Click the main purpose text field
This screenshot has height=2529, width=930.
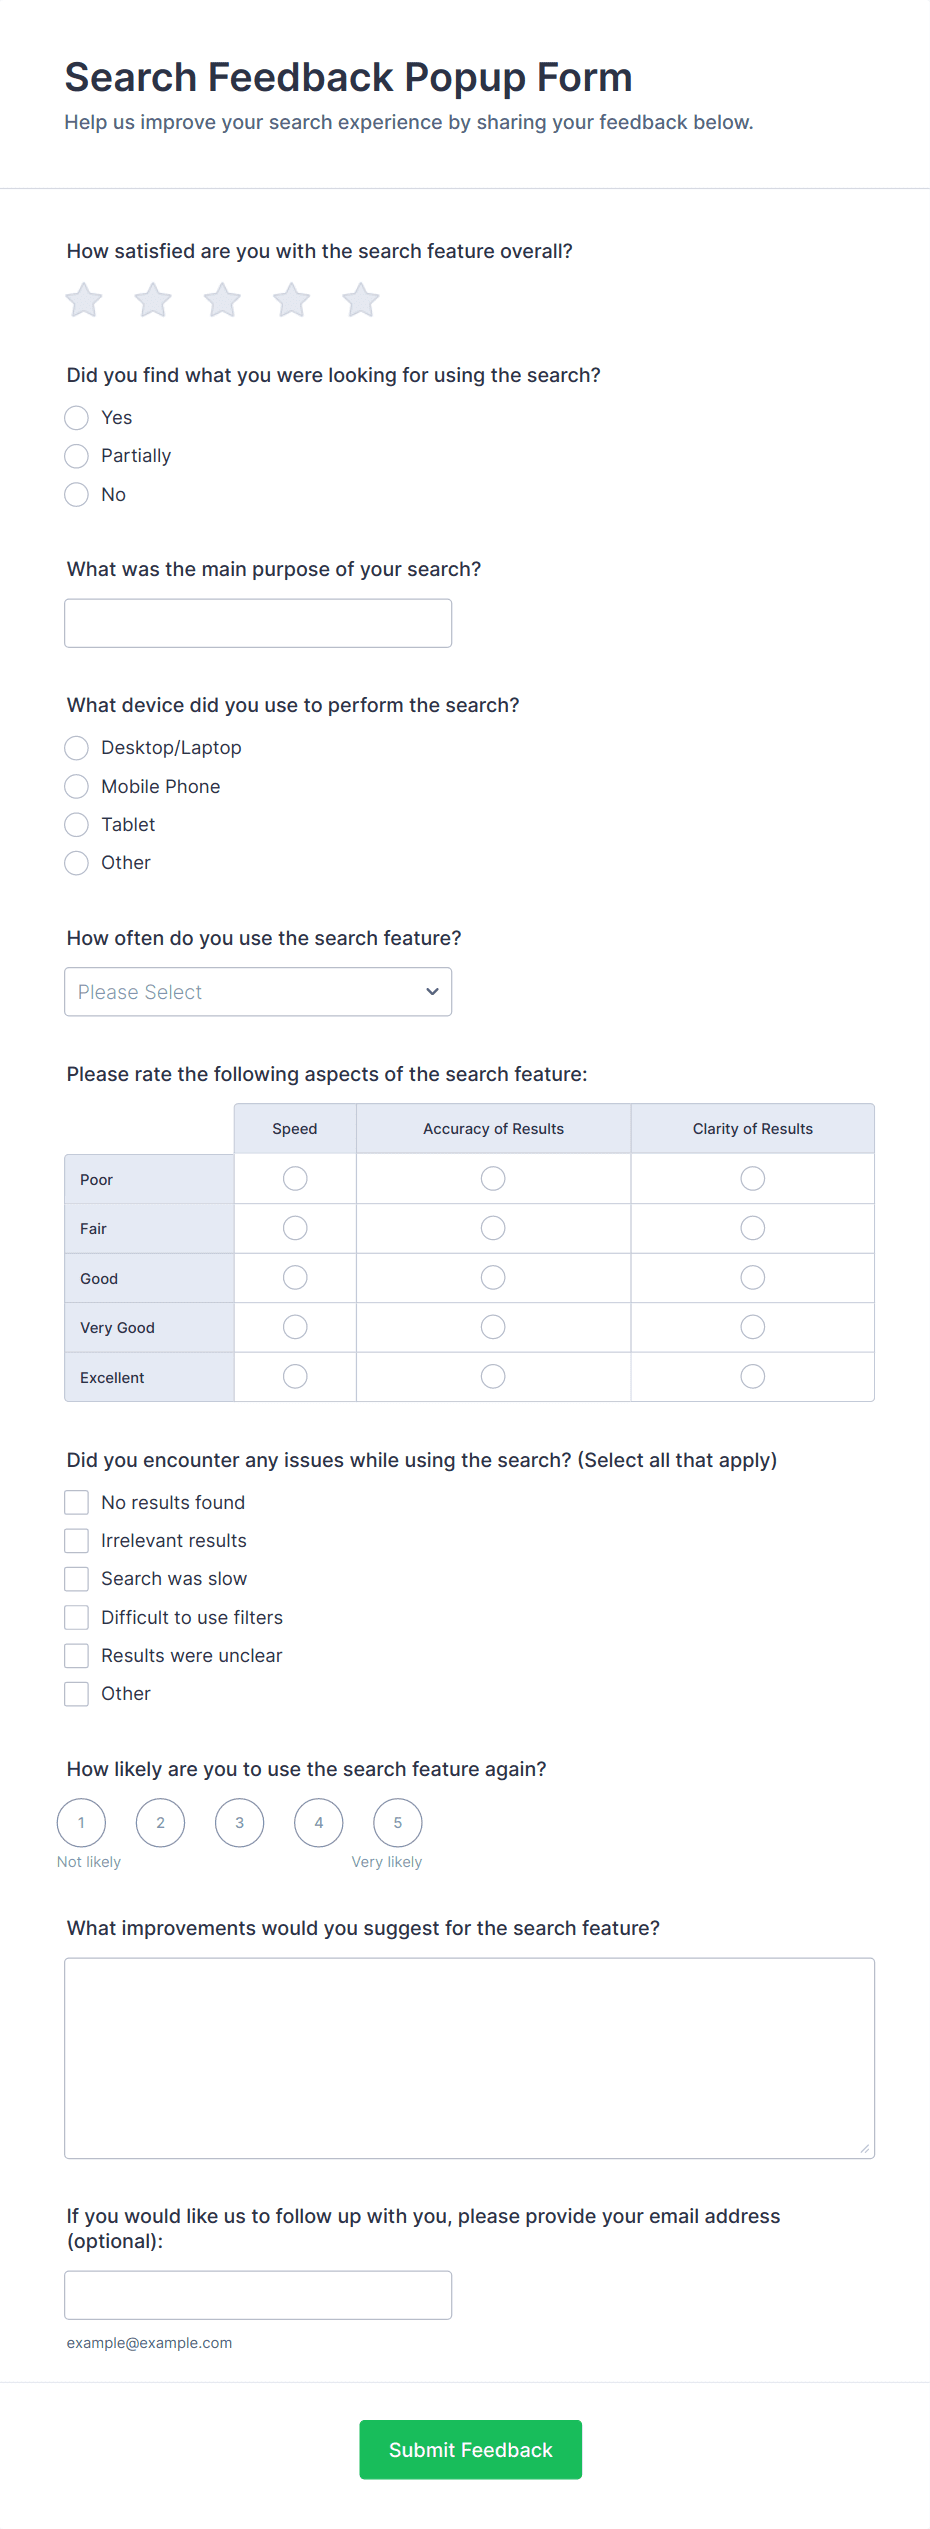(x=258, y=623)
